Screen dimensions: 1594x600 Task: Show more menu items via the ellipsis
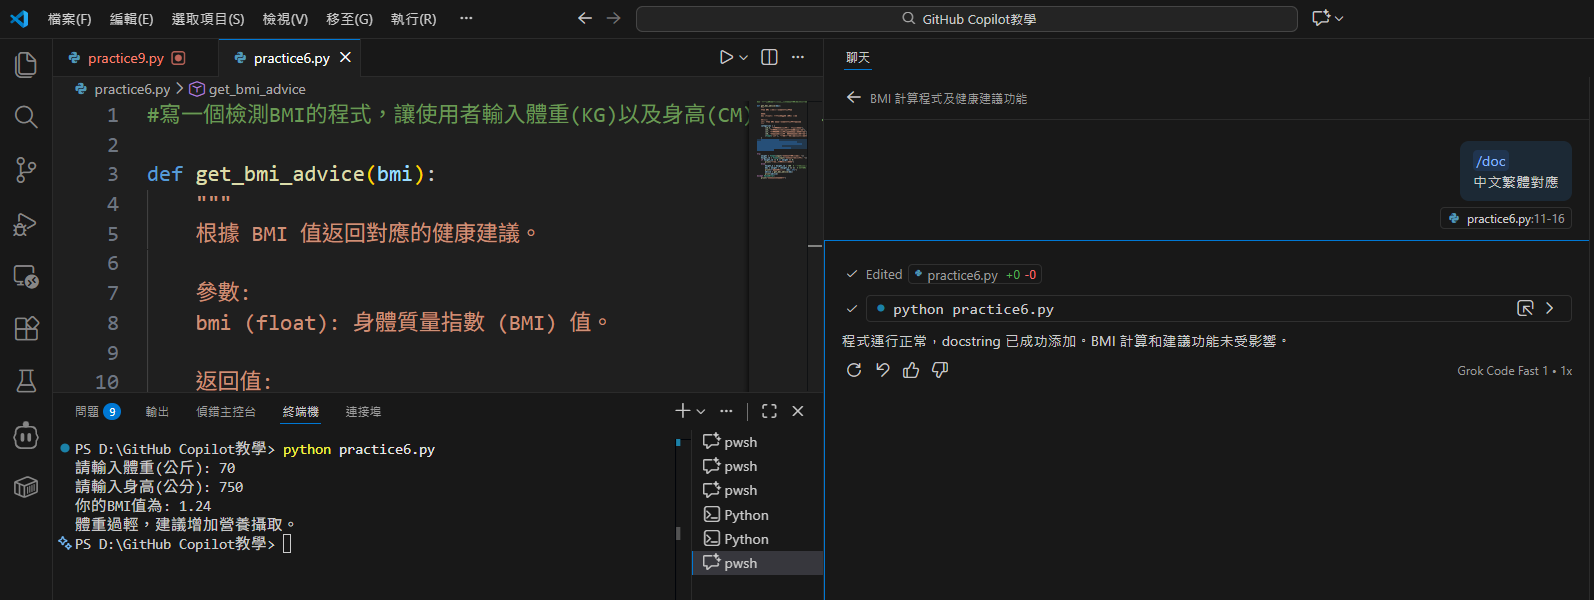pos(466,19)
